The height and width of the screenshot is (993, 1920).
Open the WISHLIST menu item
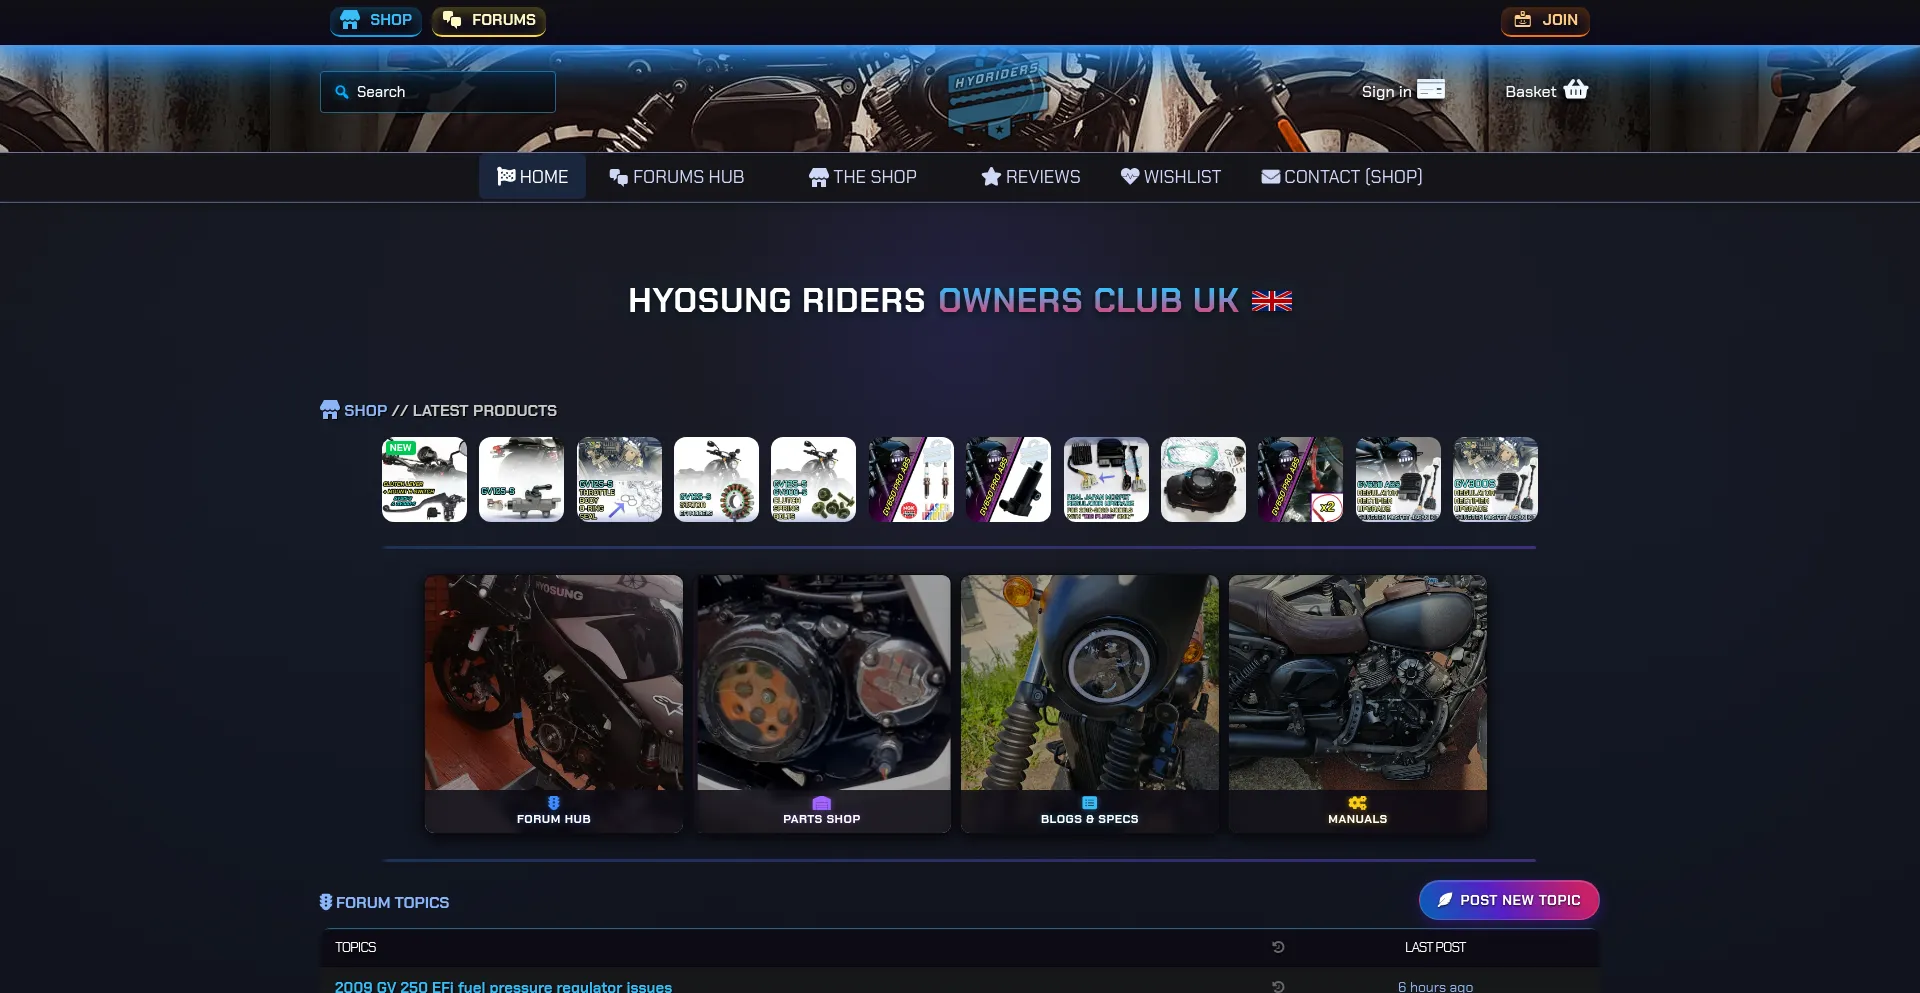tap(1171, 177)
